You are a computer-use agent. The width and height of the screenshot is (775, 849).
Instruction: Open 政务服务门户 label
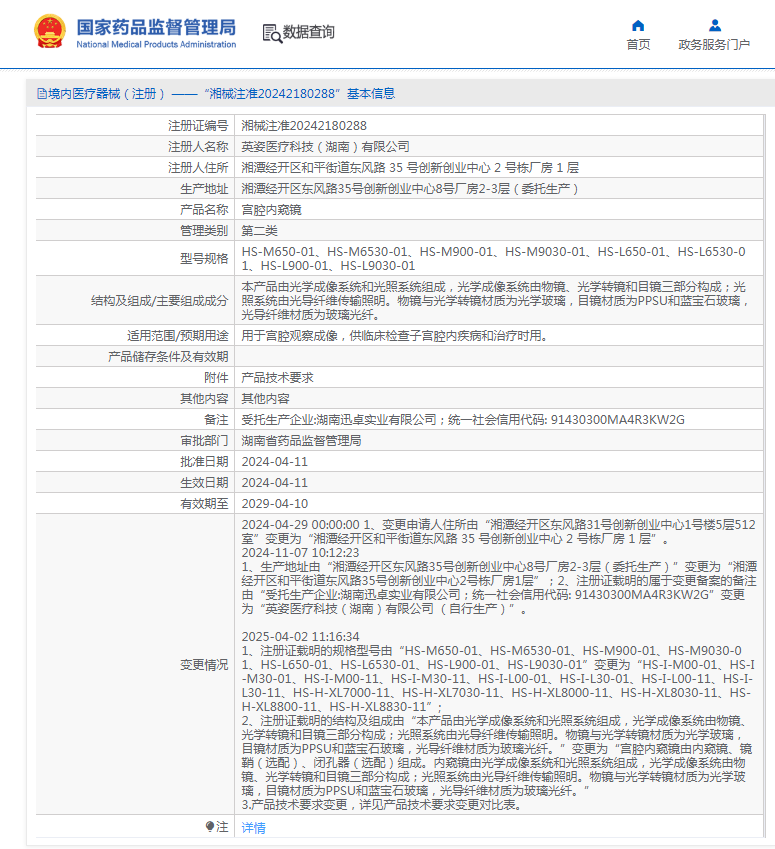(714, 44)
